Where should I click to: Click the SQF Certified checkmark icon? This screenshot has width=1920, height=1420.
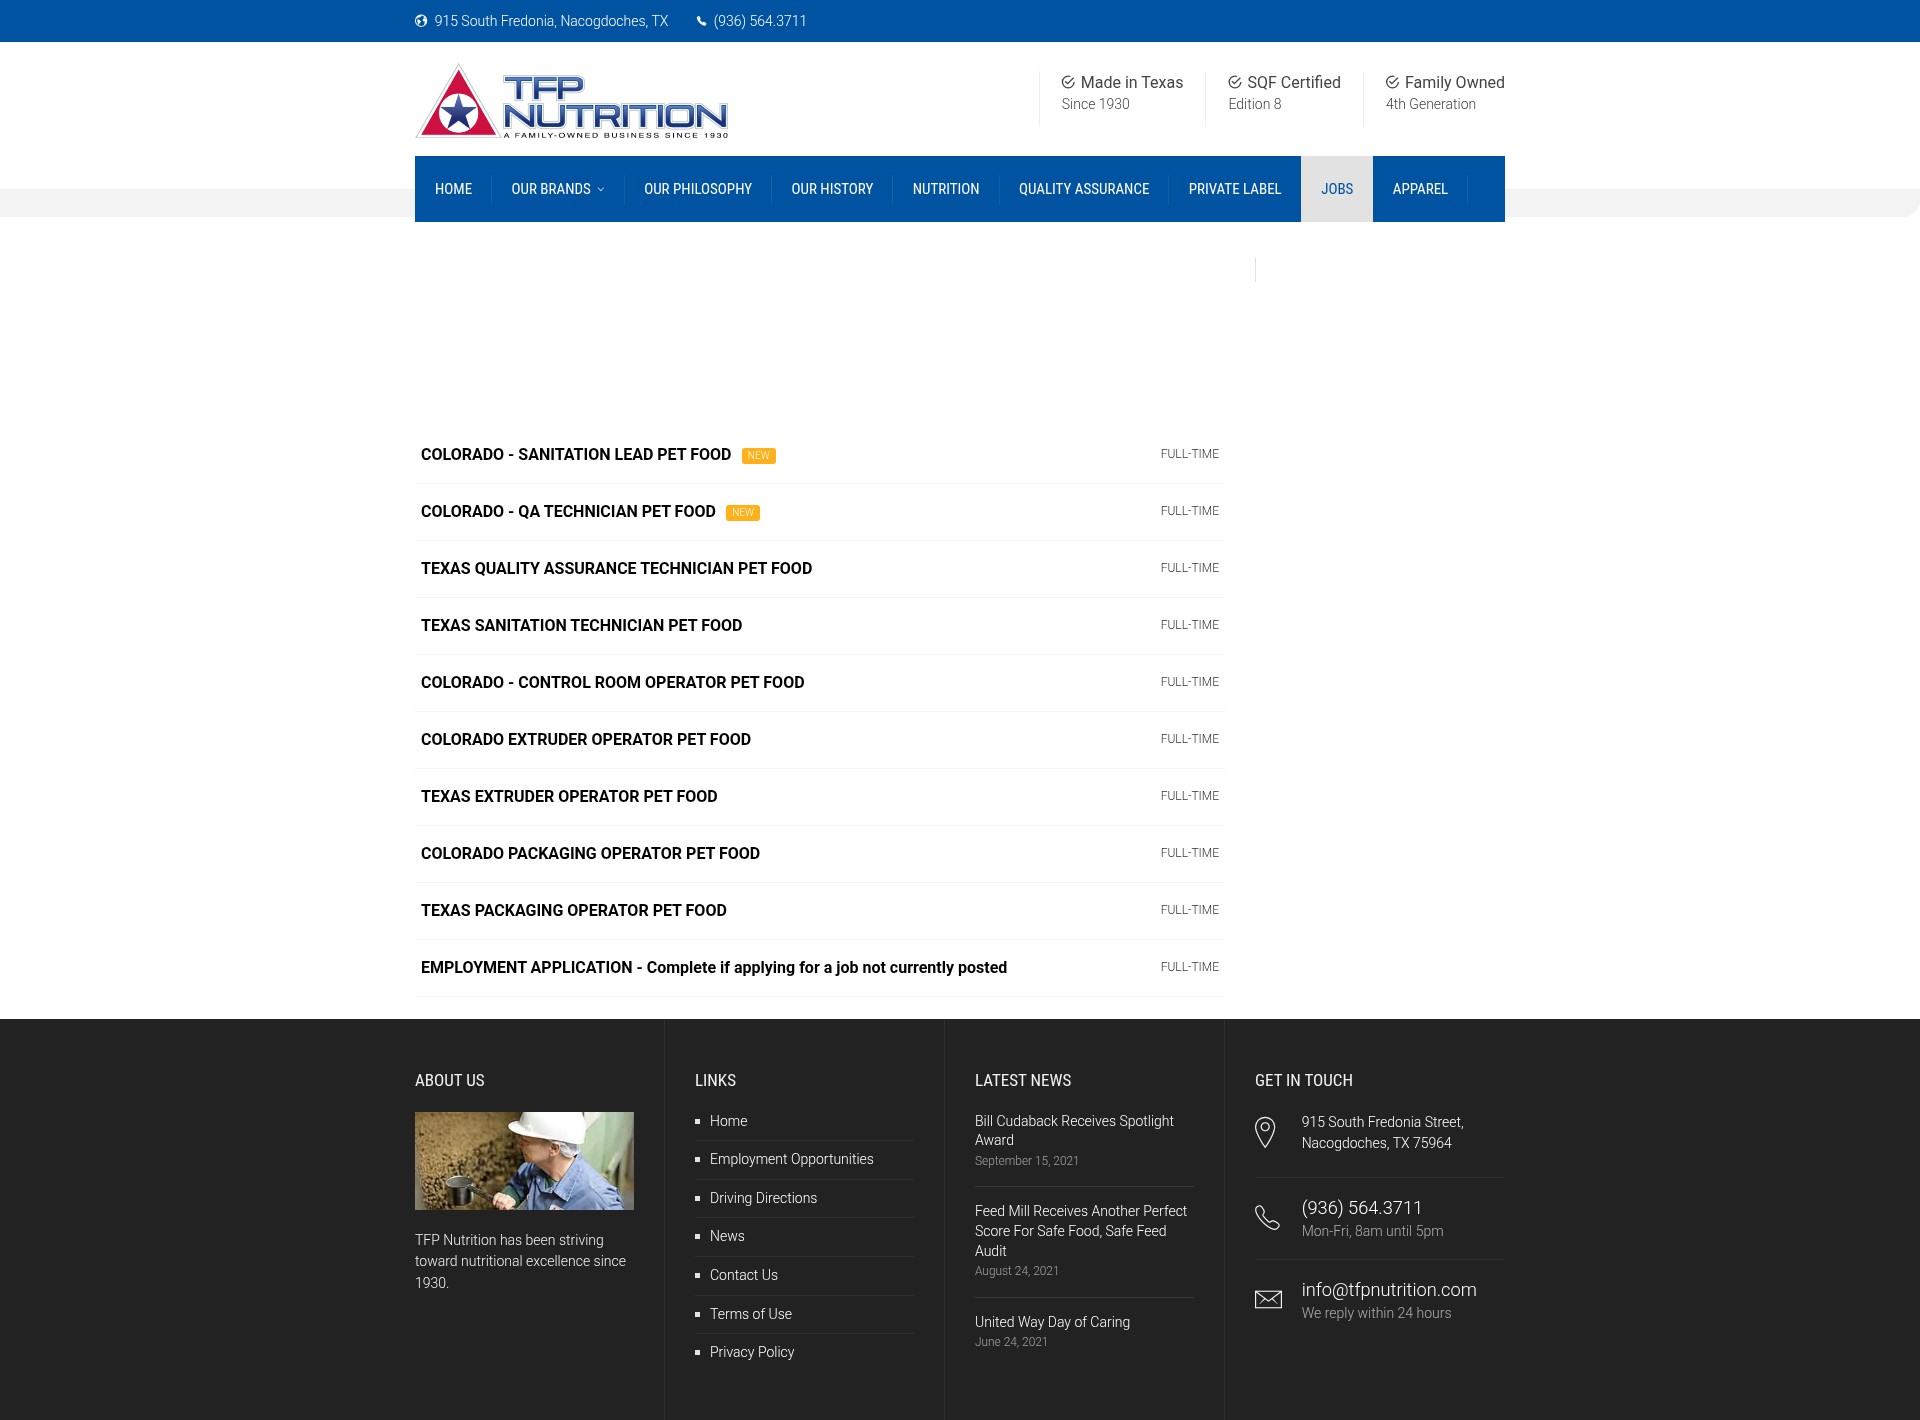pos(1235,82)
